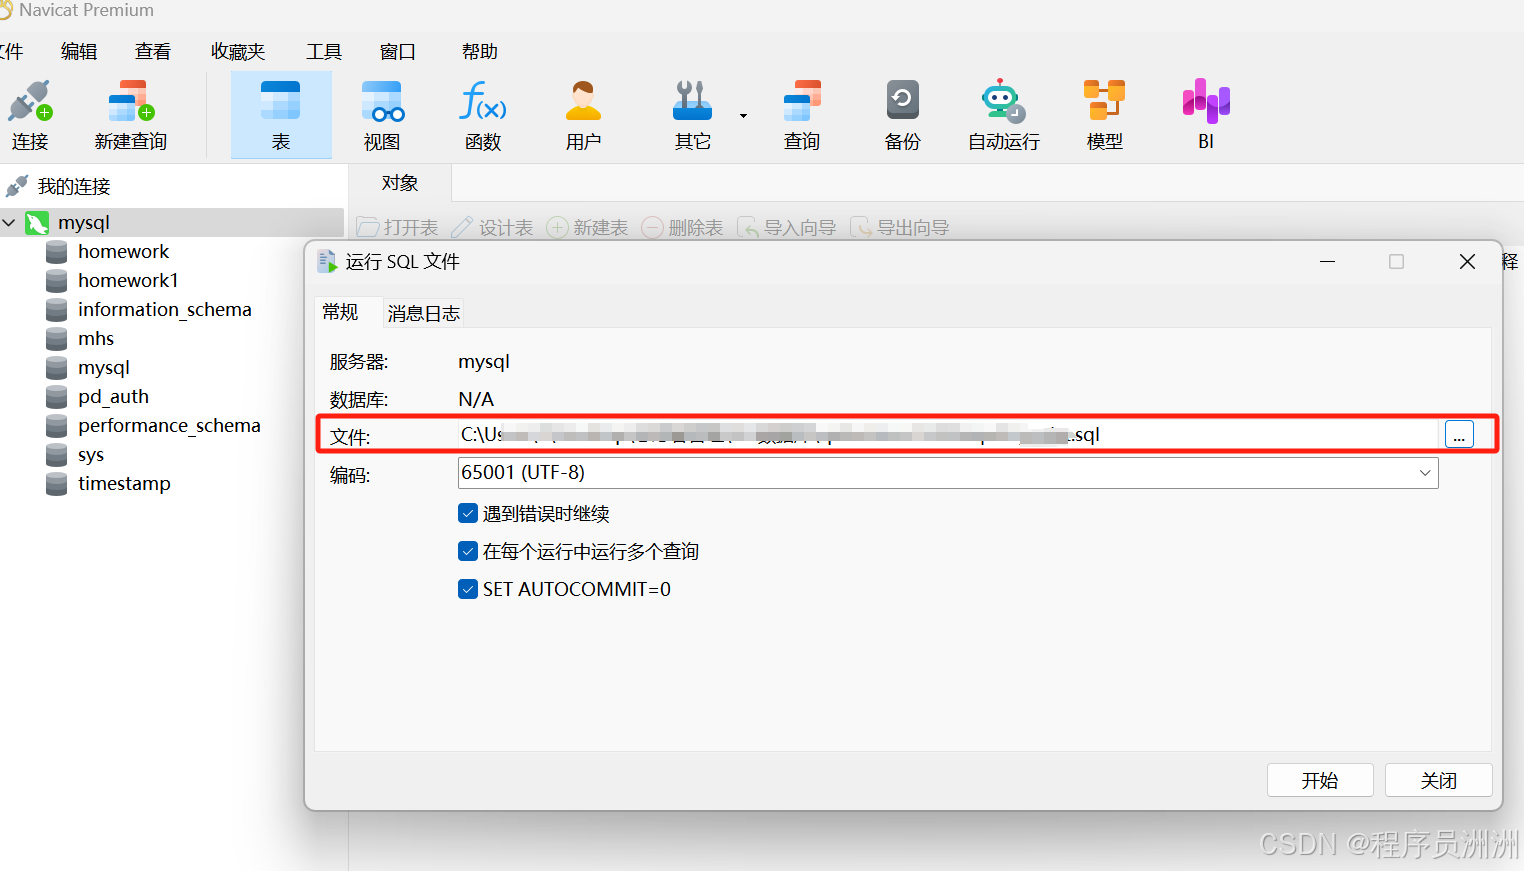
Task: Select the Objects (对象) tab
Action: coord(400,183)
